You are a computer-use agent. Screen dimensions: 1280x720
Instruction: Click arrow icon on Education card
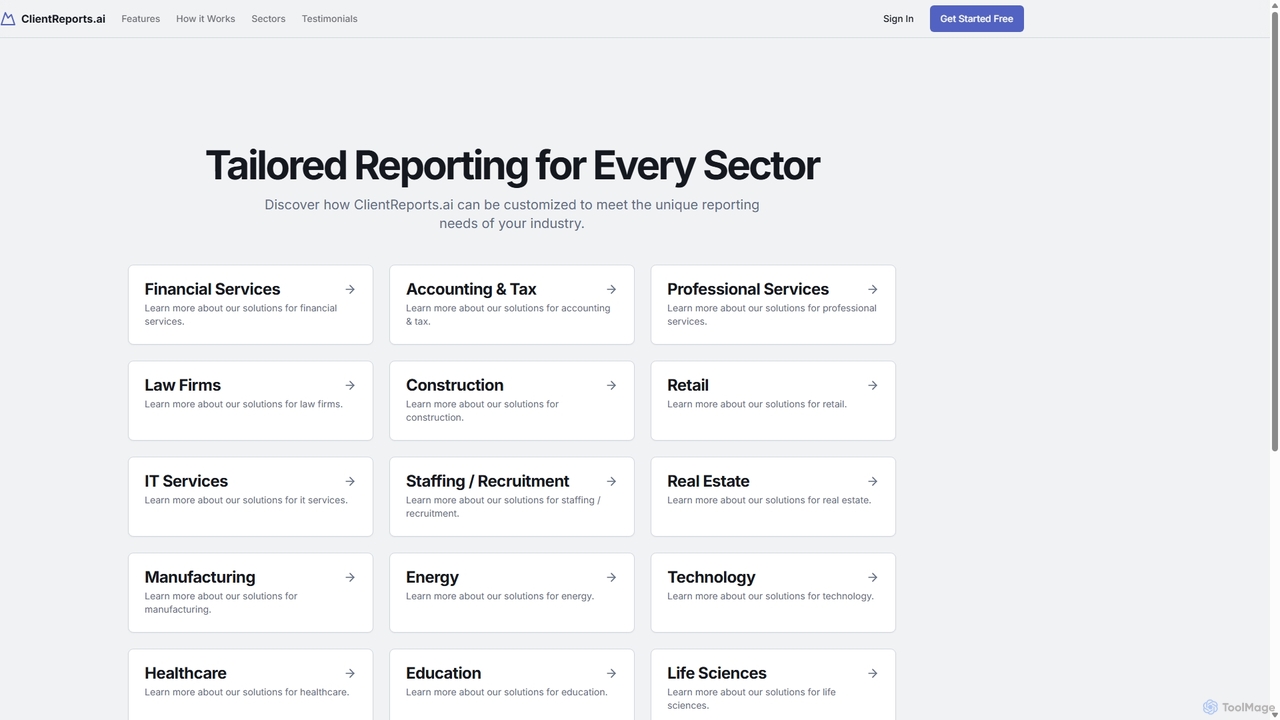[611, 673]
